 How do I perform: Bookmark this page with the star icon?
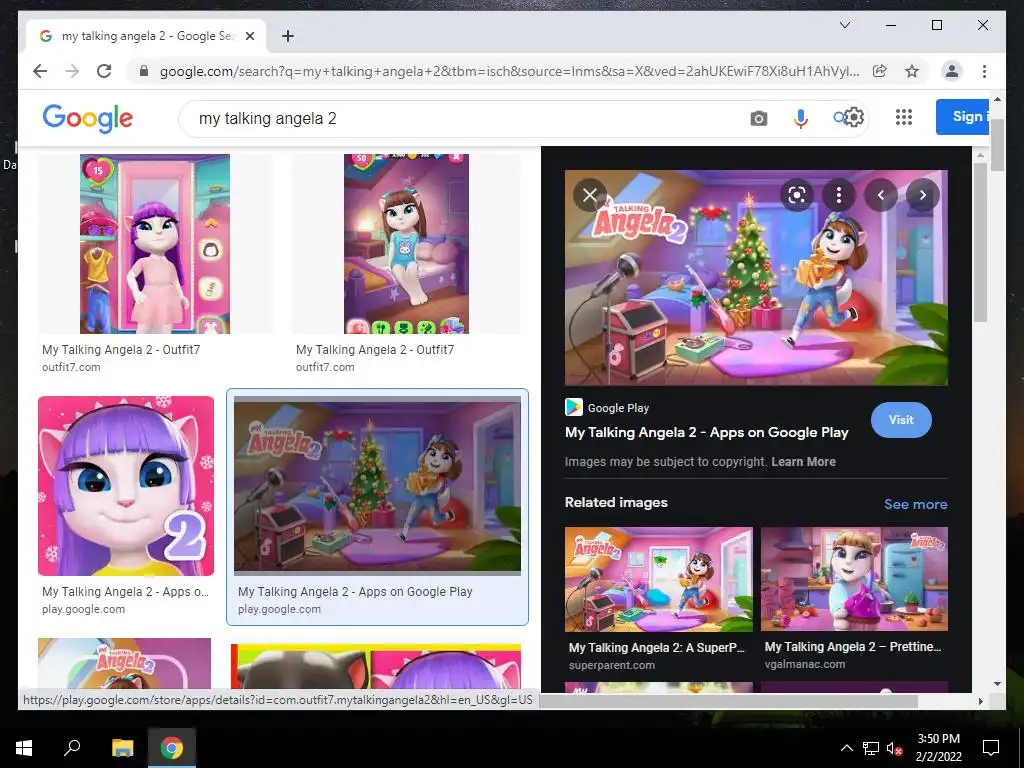[912, 71]
